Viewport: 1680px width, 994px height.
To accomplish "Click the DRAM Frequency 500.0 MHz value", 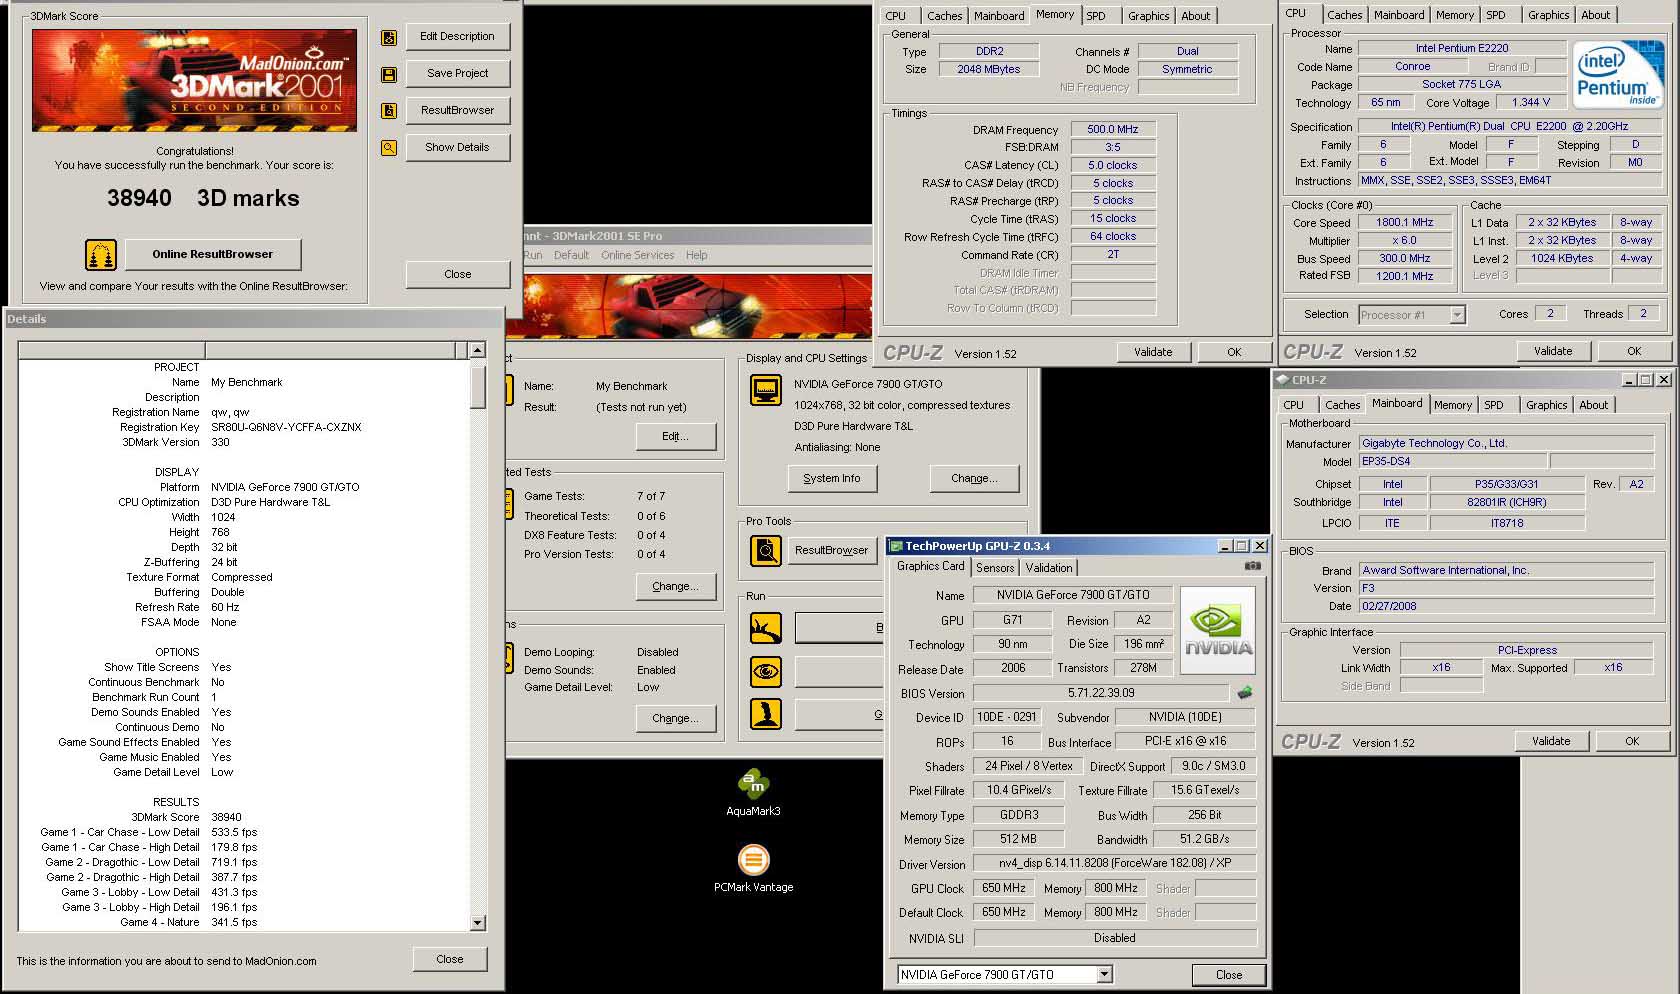I will click(1113, 129).
